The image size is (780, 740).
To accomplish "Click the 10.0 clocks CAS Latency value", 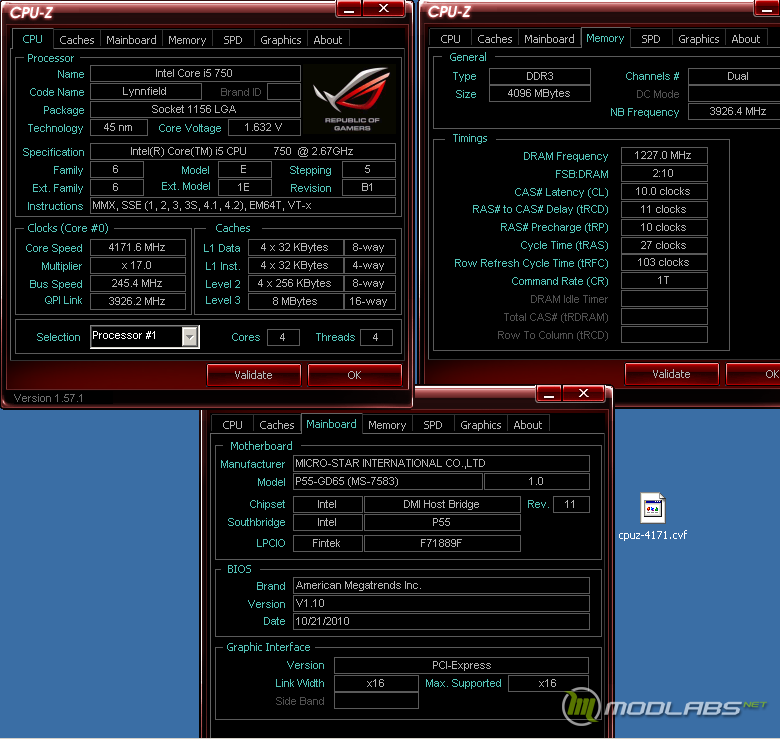I will 664,191.
